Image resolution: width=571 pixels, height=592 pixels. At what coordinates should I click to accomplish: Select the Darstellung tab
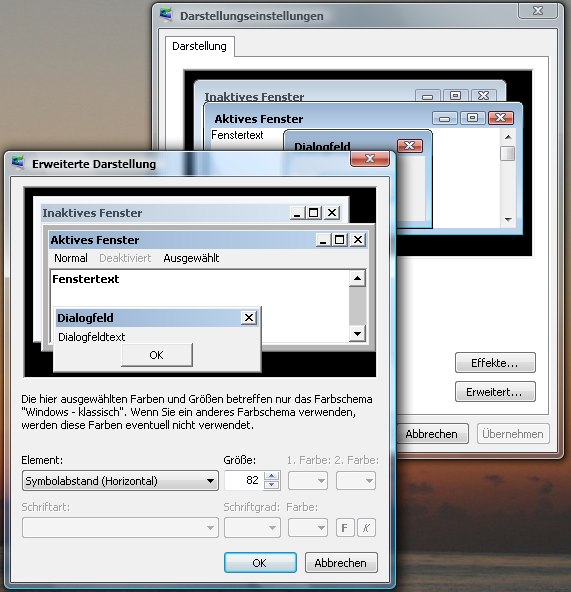(x=199, y=46)
